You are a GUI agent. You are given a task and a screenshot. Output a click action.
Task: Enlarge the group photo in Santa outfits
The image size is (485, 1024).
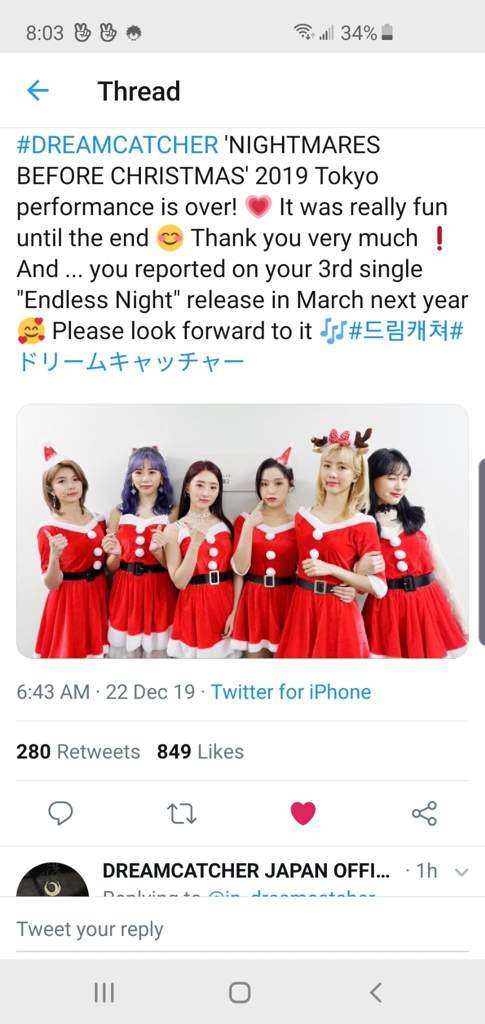click(242, 531)
